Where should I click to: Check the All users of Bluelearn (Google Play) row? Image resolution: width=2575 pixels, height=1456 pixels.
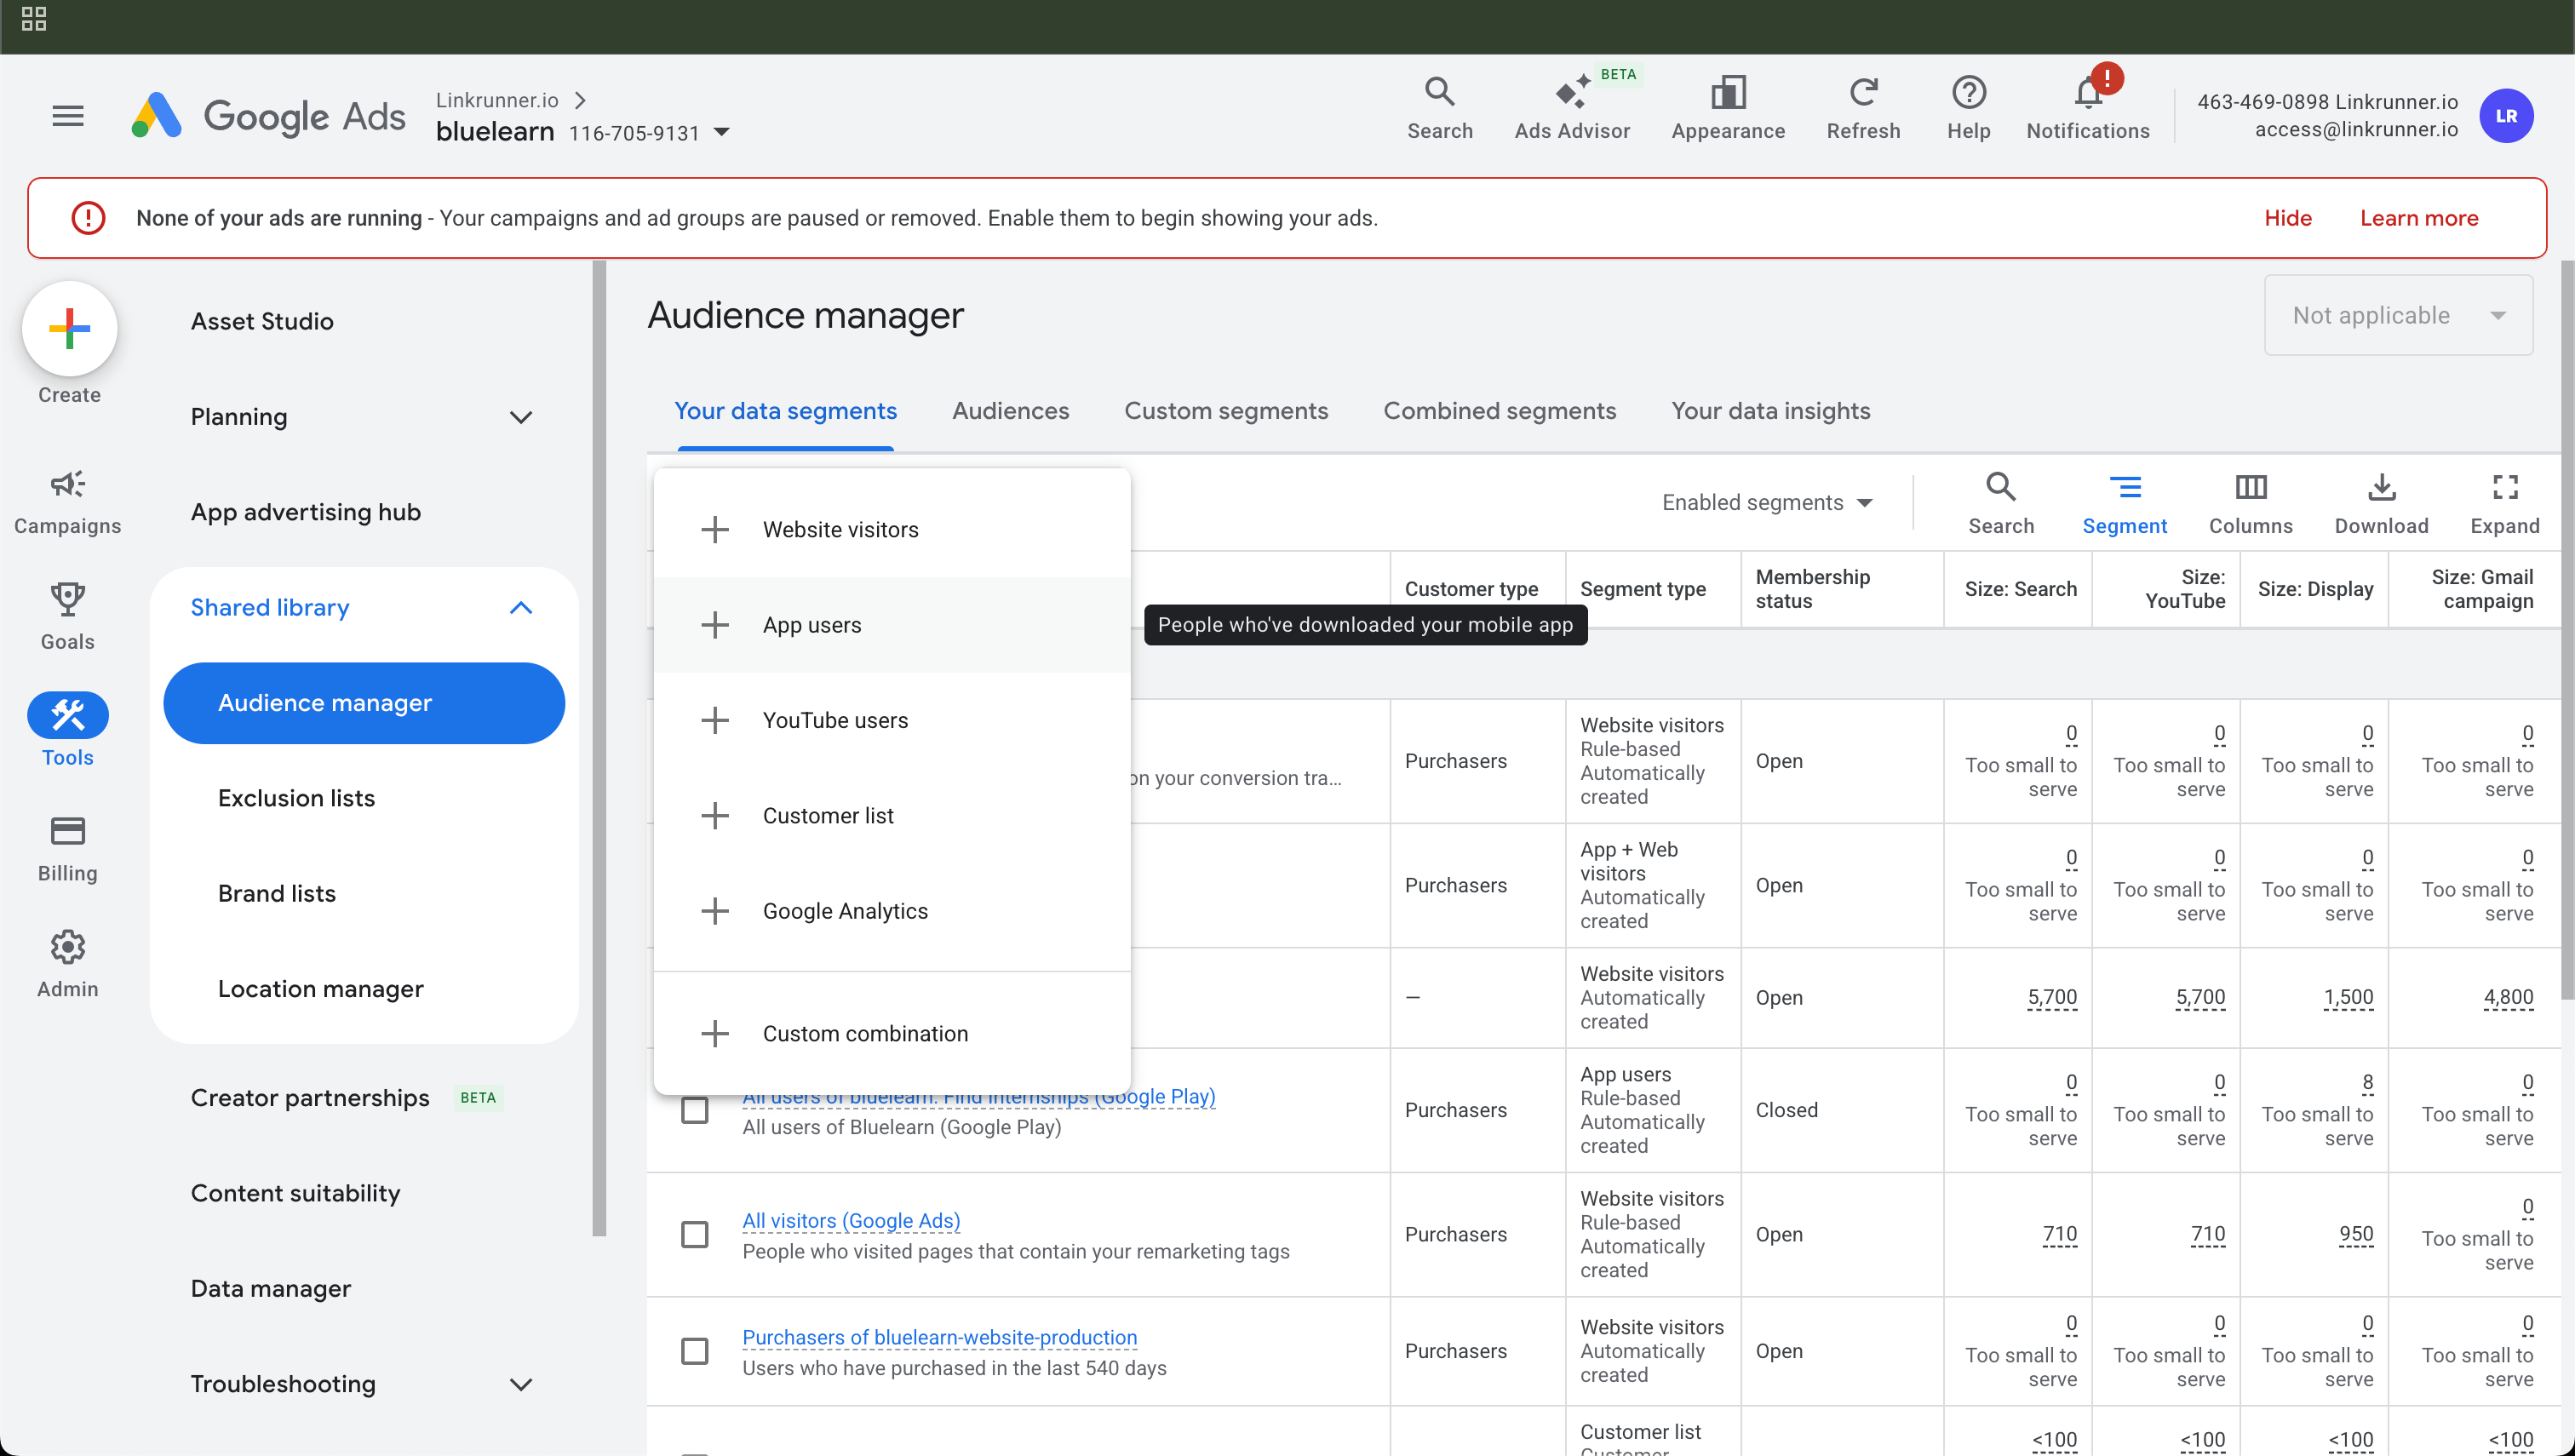tap(694, 1110)
